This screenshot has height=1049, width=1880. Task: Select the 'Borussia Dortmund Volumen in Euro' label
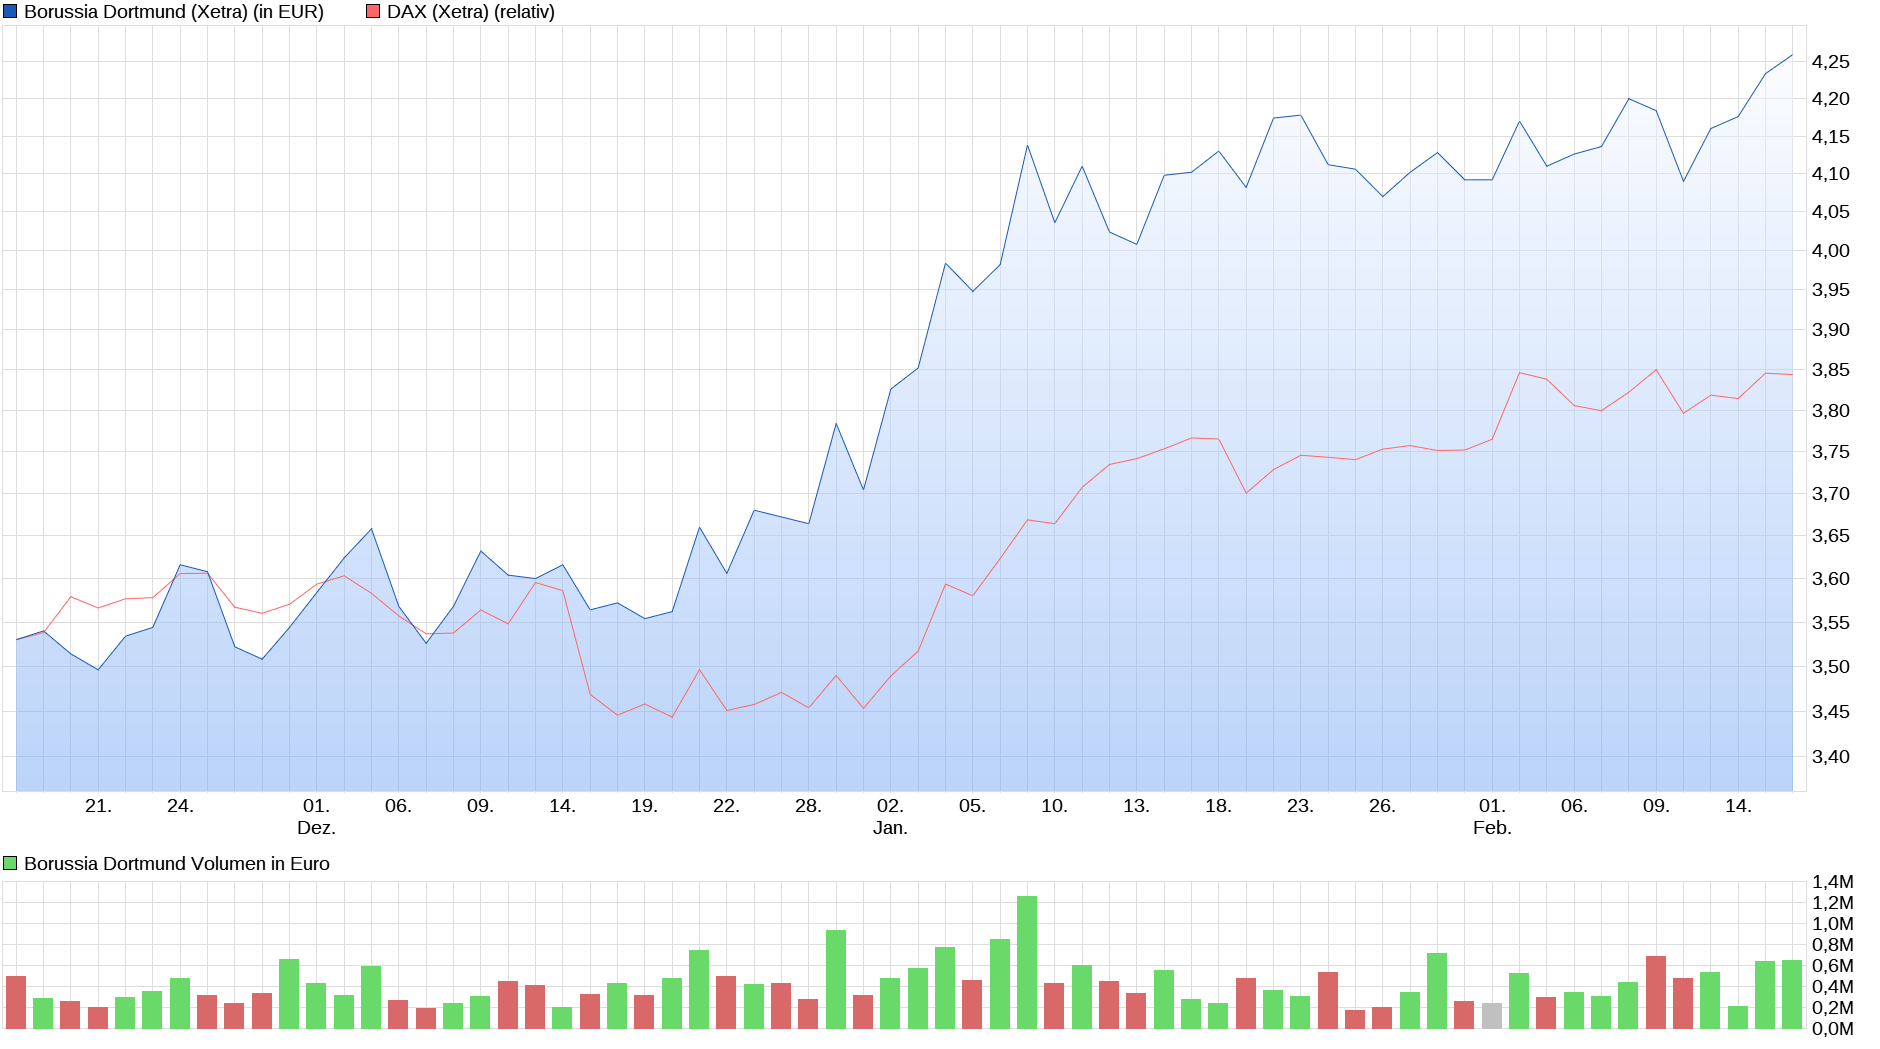coord(177,863)
